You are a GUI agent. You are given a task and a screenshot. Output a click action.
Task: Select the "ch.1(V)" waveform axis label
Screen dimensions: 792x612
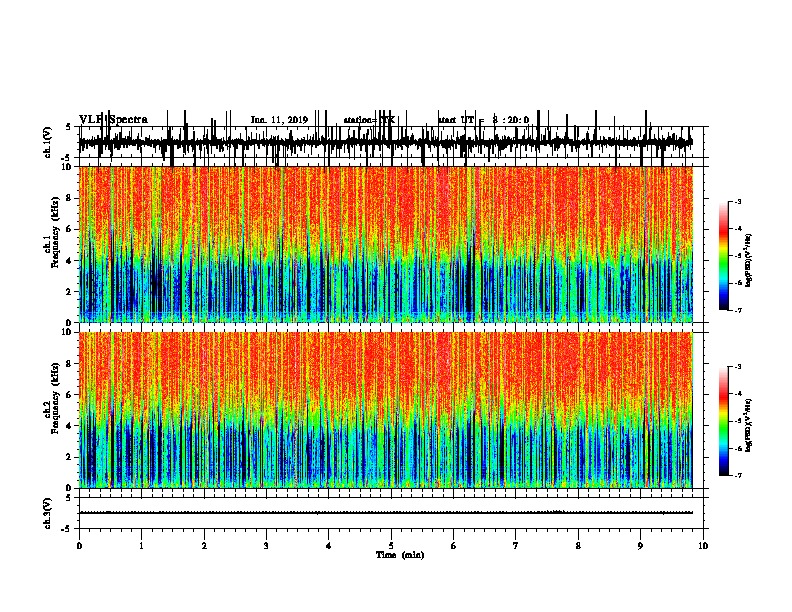(48, 142)
